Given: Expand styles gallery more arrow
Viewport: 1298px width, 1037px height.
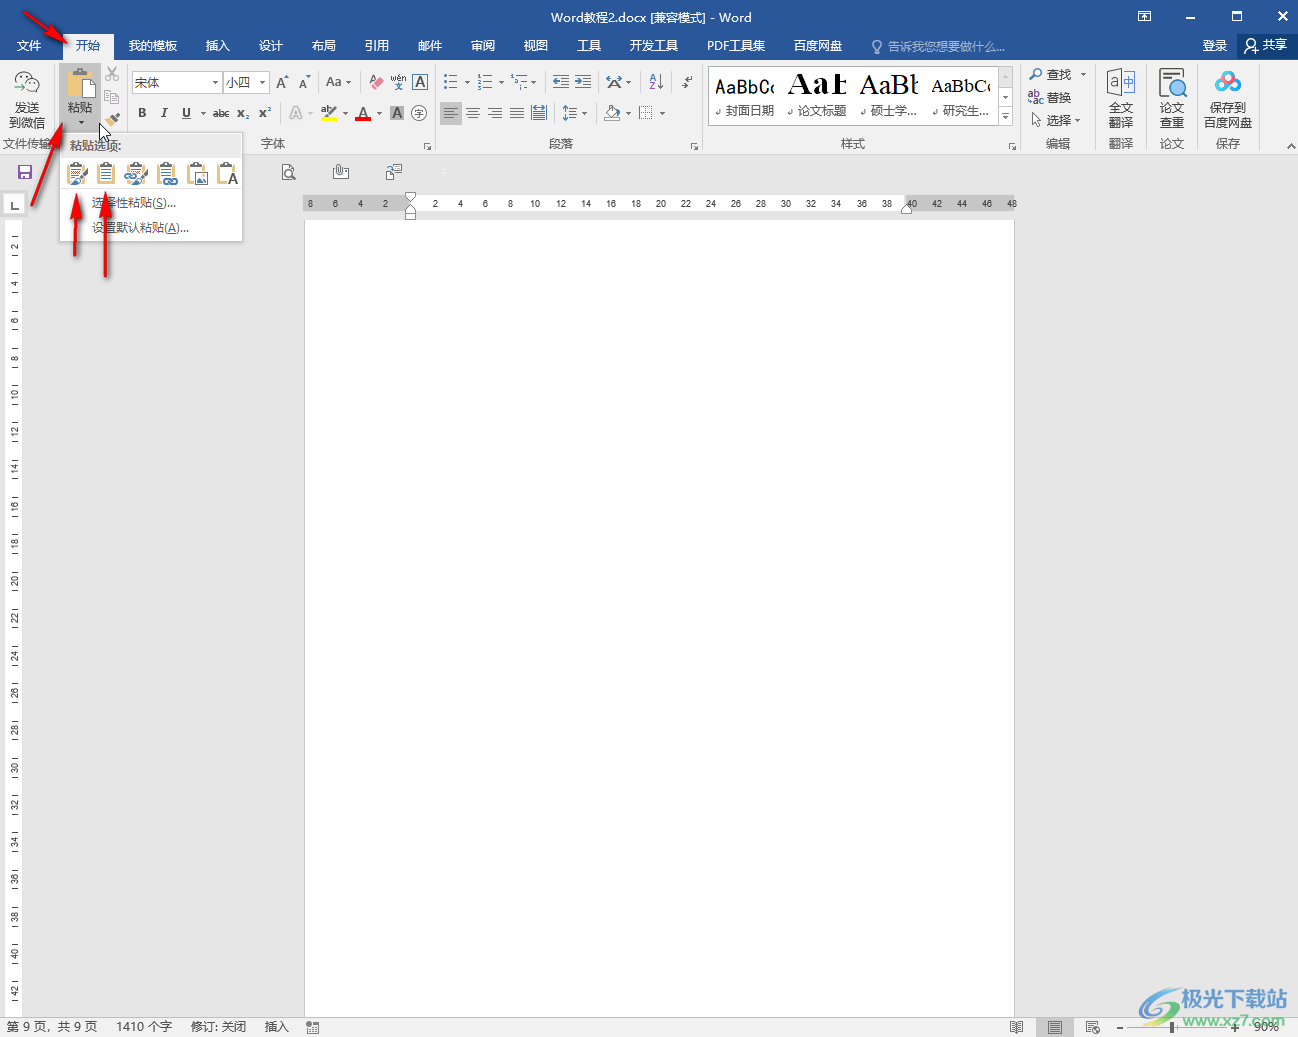Looking at the screenshot, I should [1006, 118].
